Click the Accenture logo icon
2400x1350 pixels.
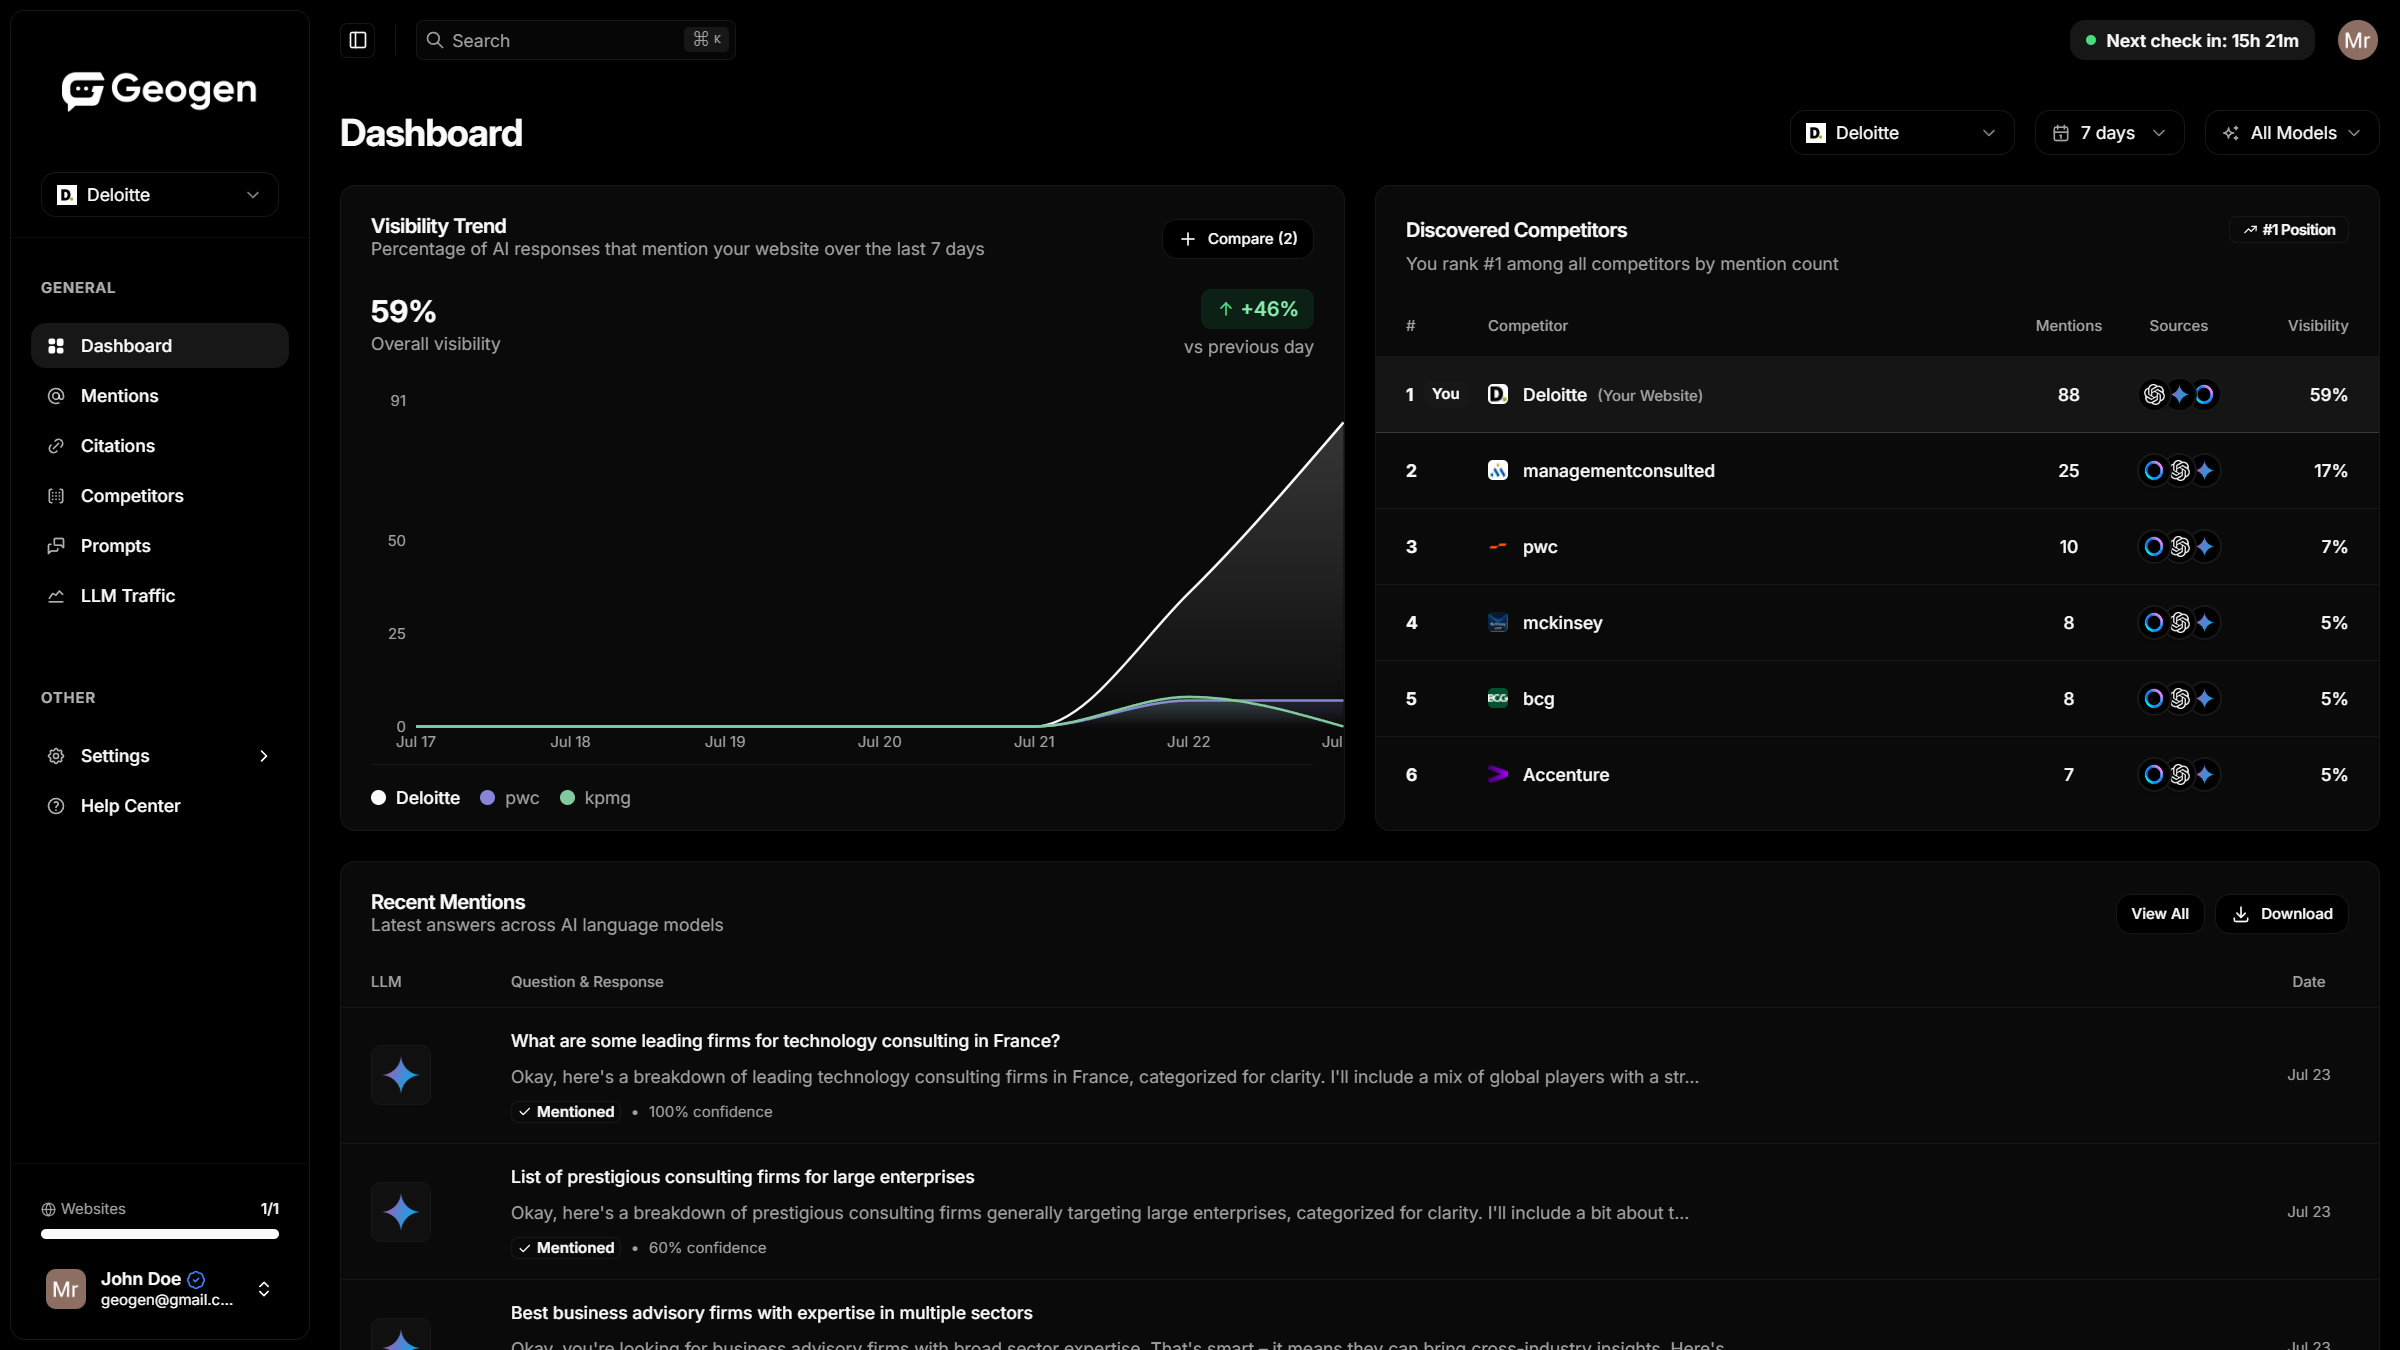coord(1498,774)
